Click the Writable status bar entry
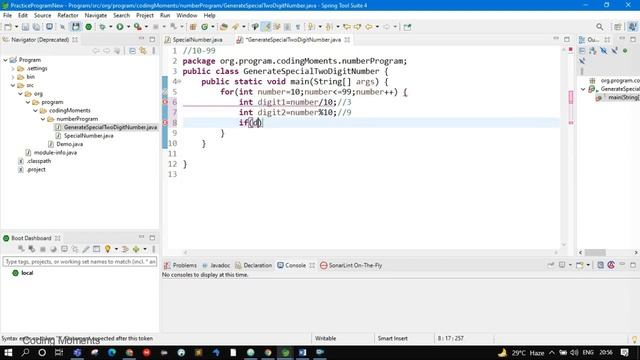 click(325, 339)
